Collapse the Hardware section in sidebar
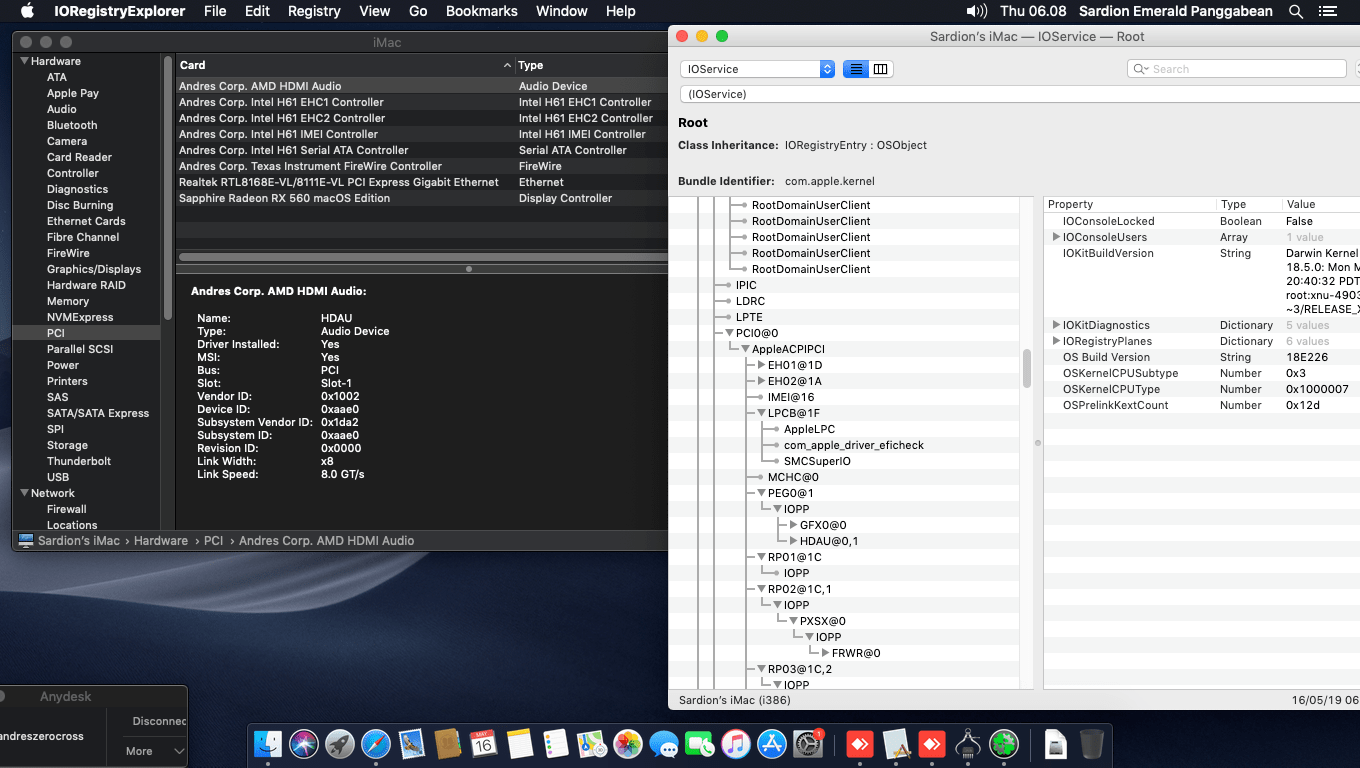The width and height of the screenshot is (1360, 768). [x=24, y=61]
